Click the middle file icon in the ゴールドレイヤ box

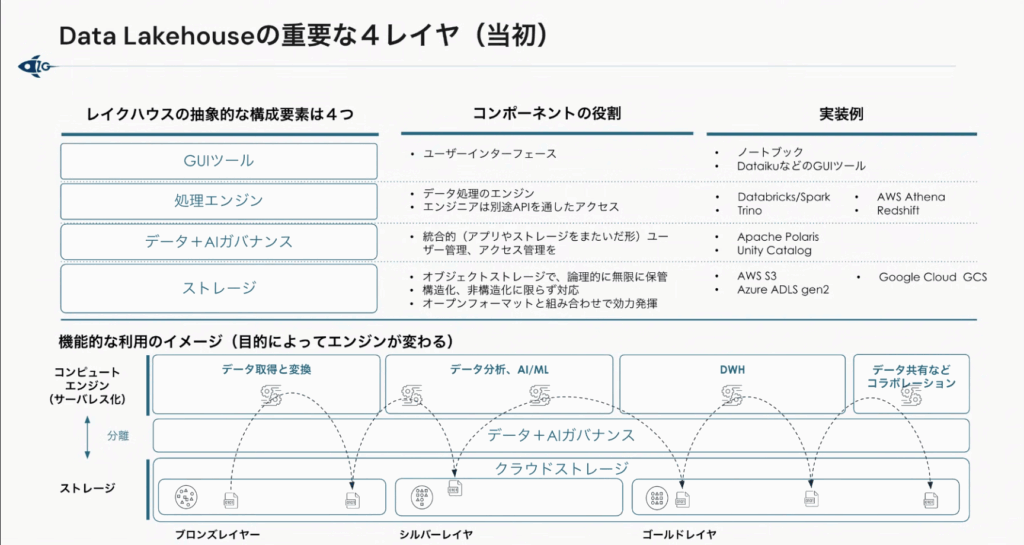tap(811, 499)
